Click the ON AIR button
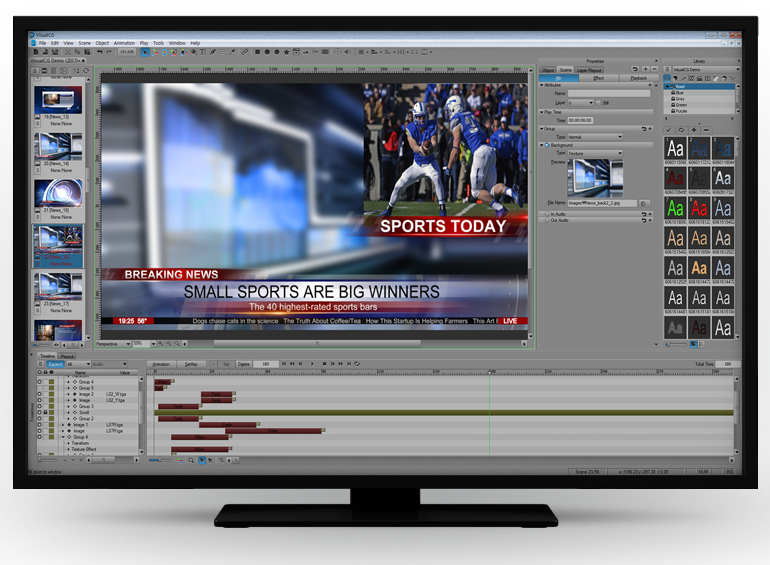770x565 pixels. 127,52
